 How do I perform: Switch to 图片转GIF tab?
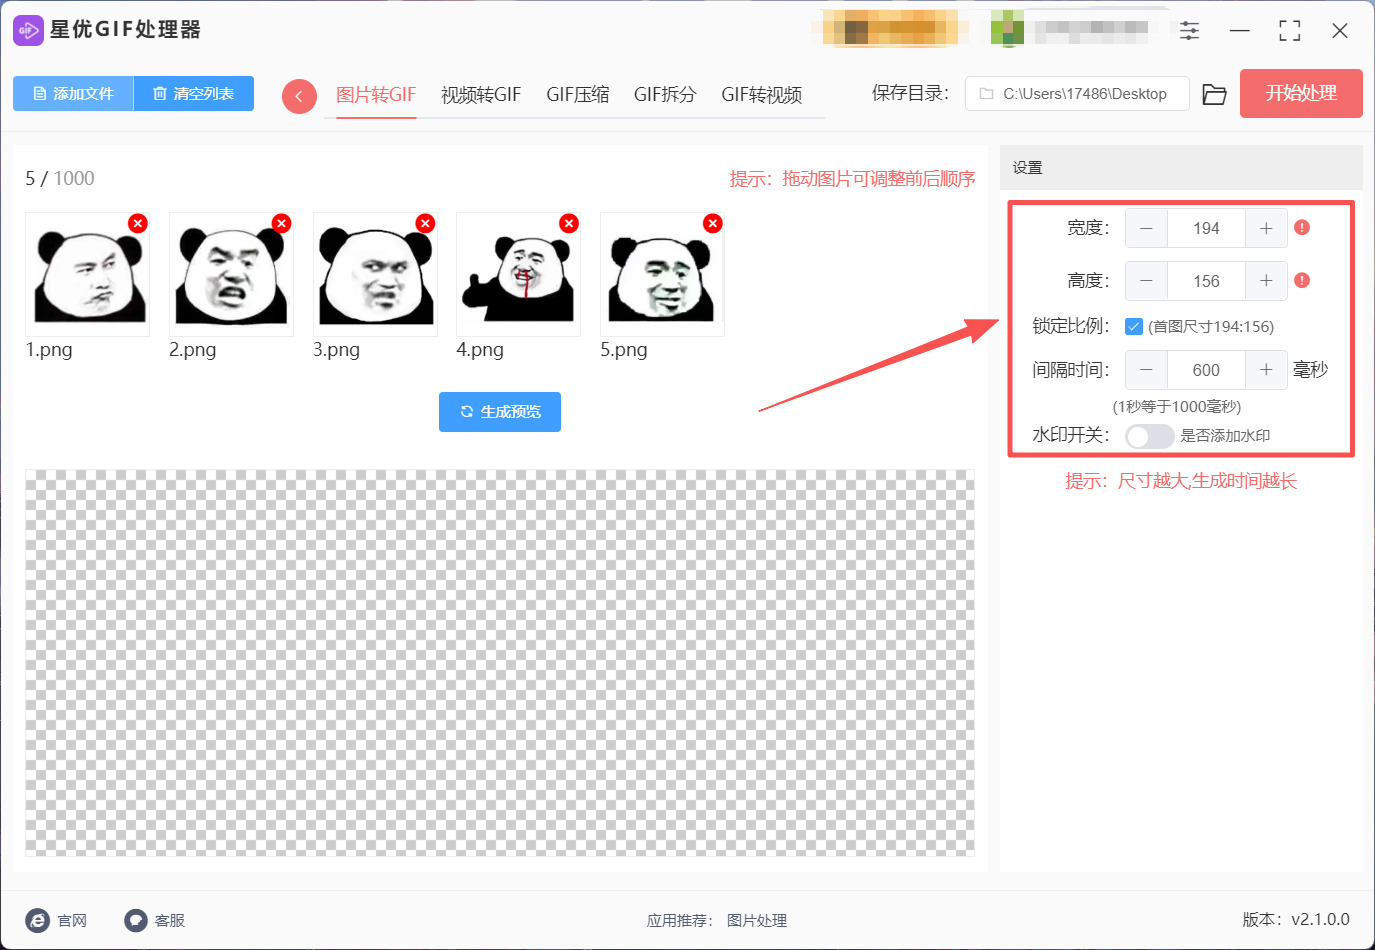point(376,95)
